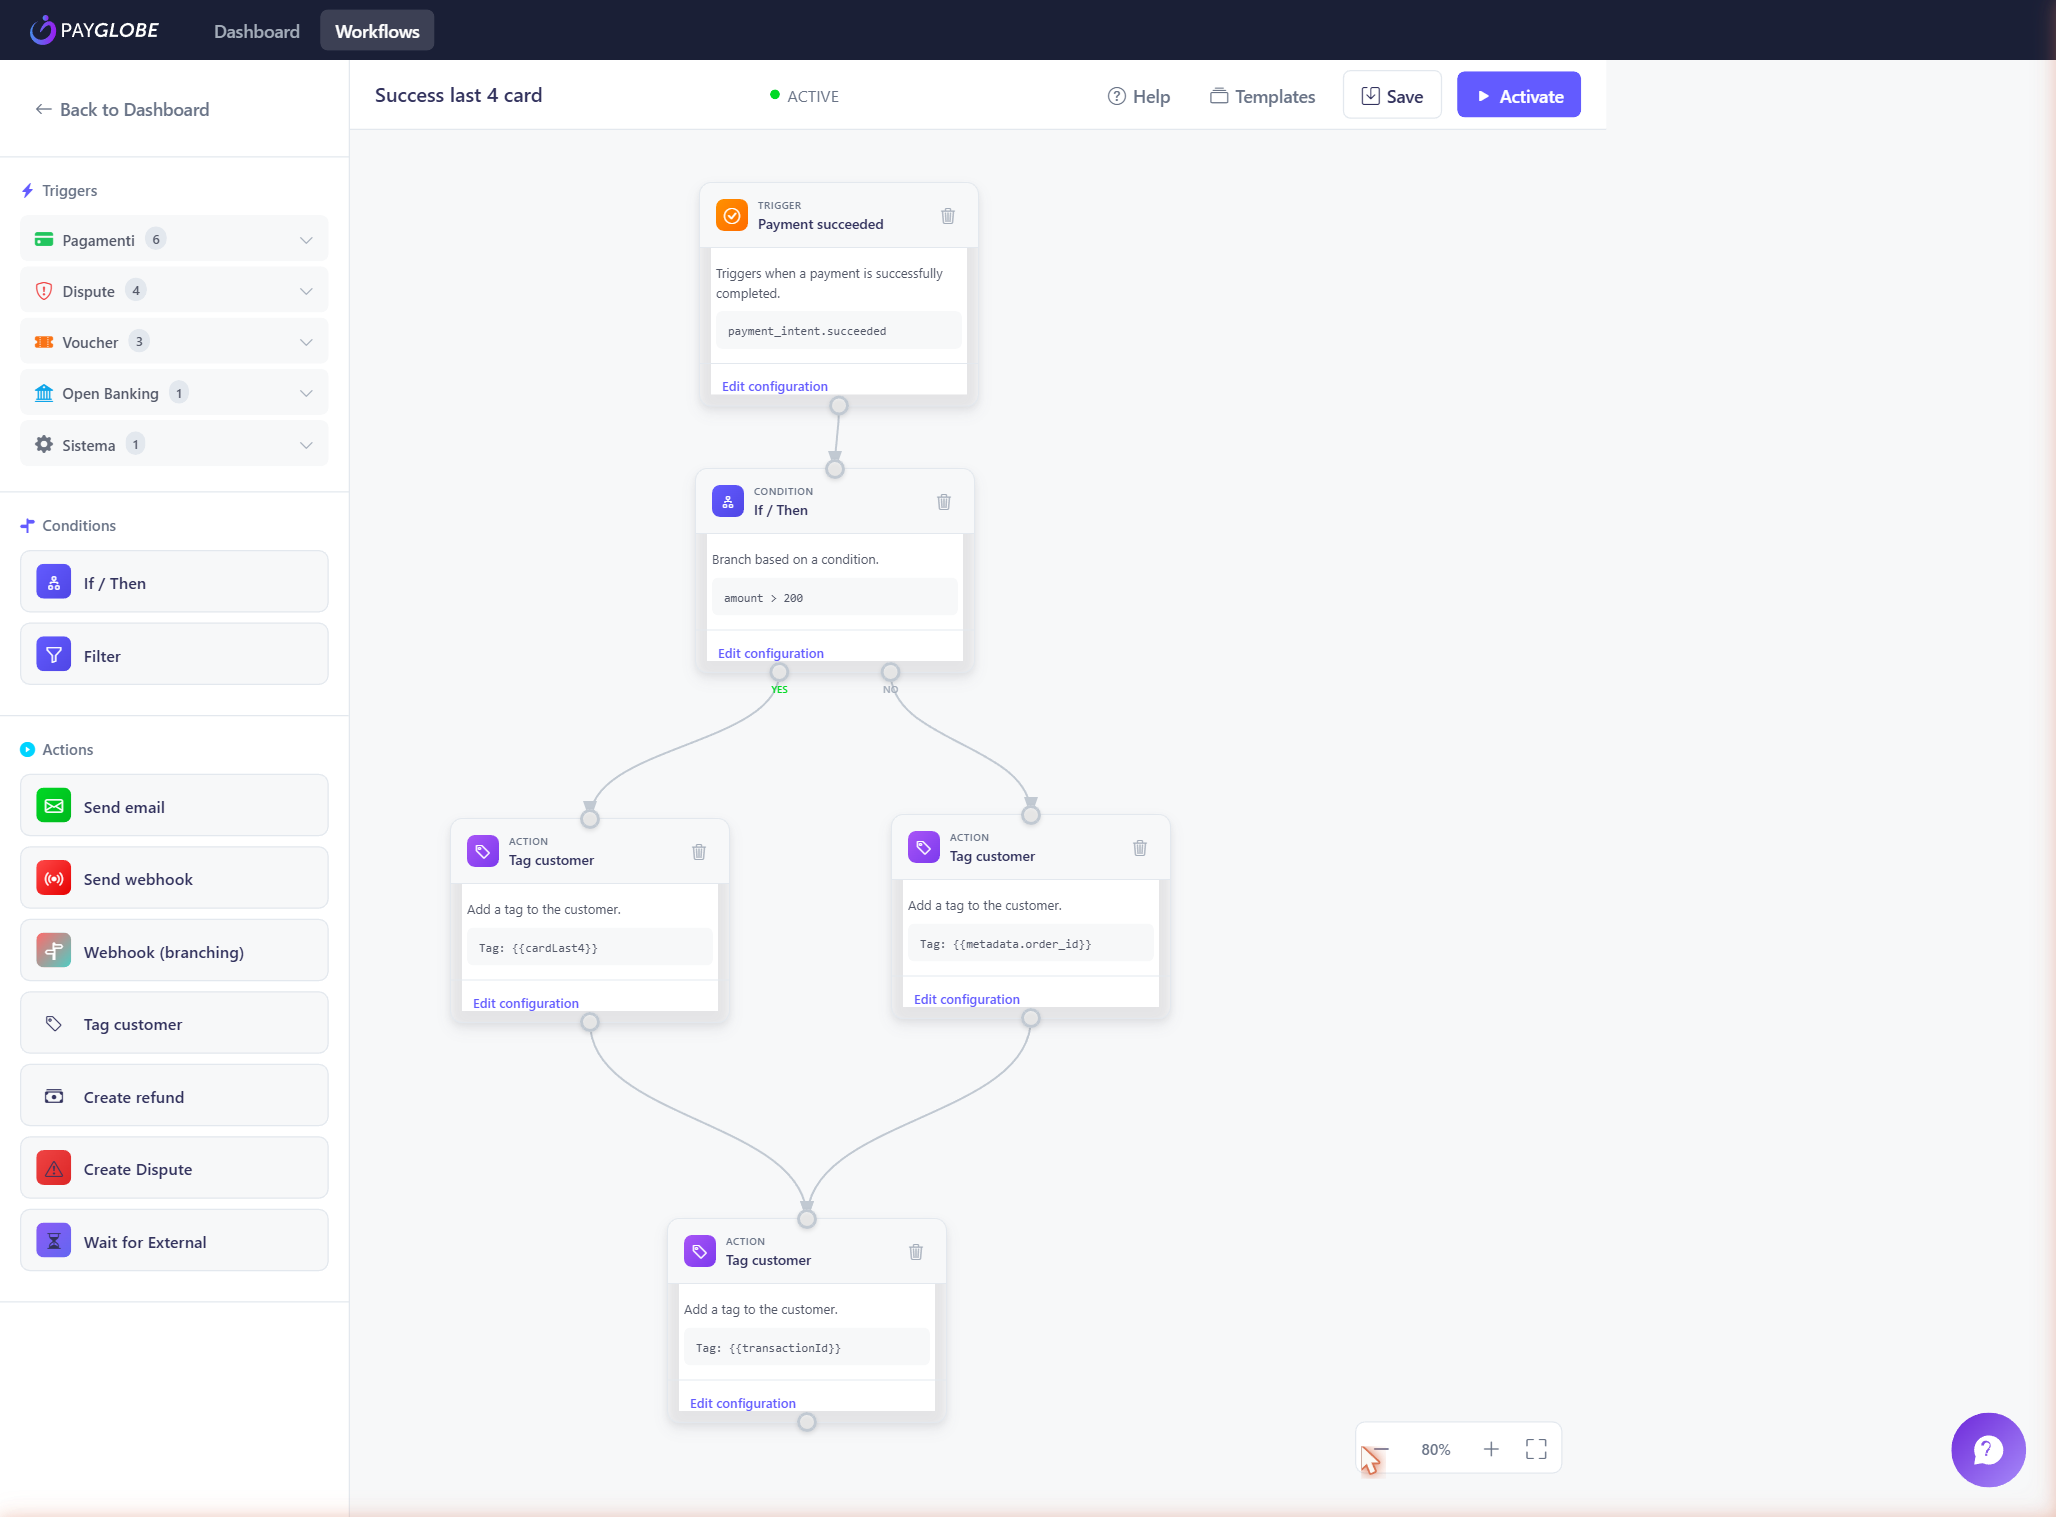Edit configuration of Payment succeeded trigger
Image resolution: width=2056 pixels, height=1517 pixels.
pyautogui.click(x=775, y=386)
